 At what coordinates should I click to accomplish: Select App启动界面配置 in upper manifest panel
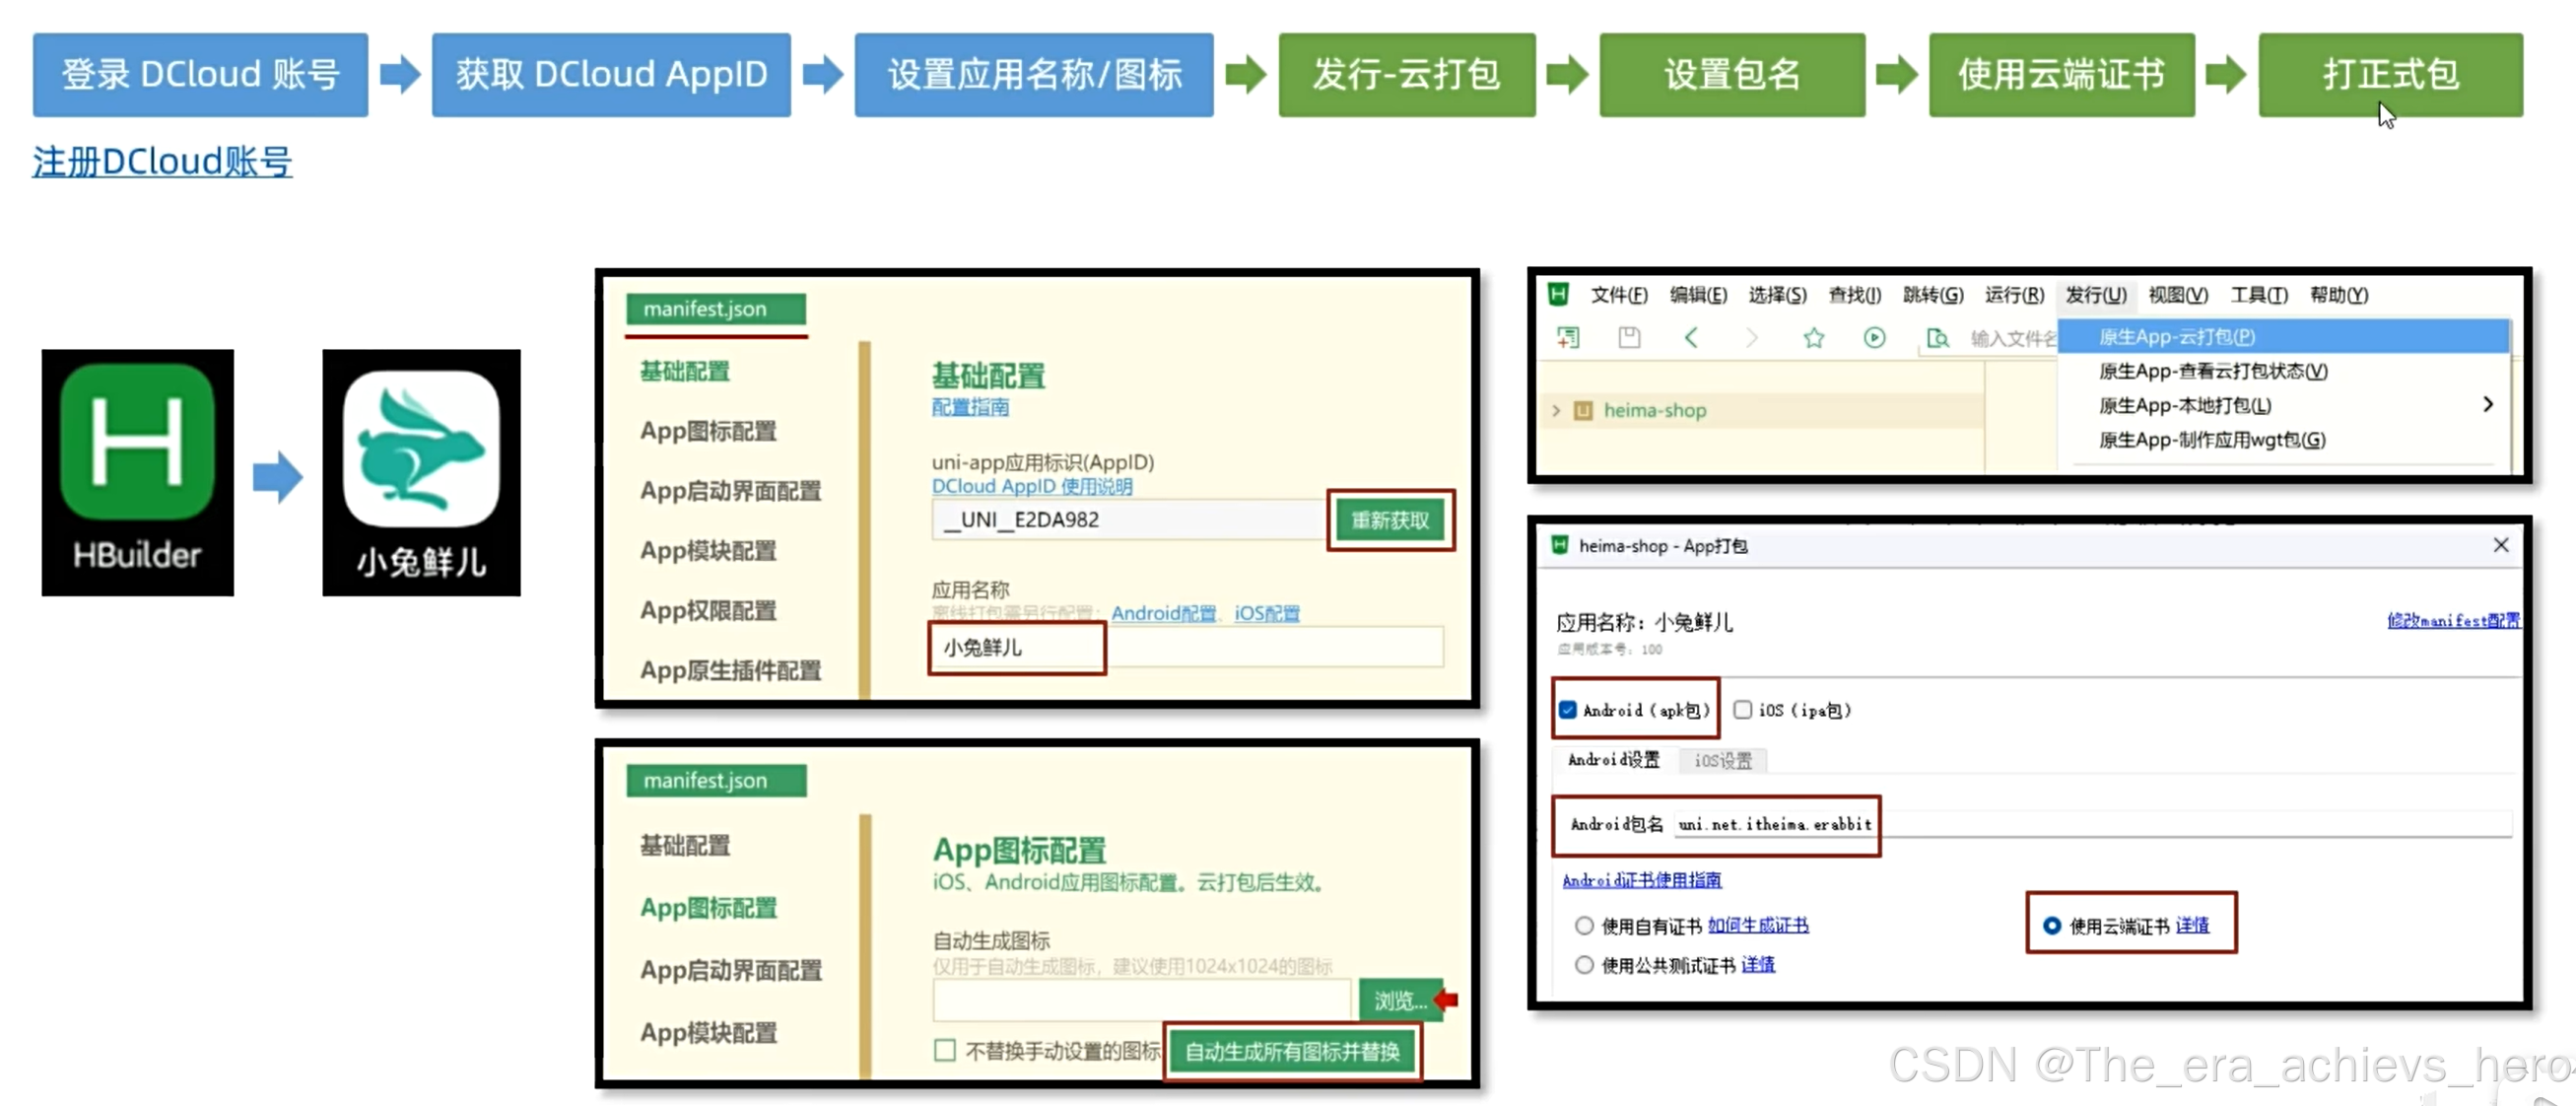(731, 491)
